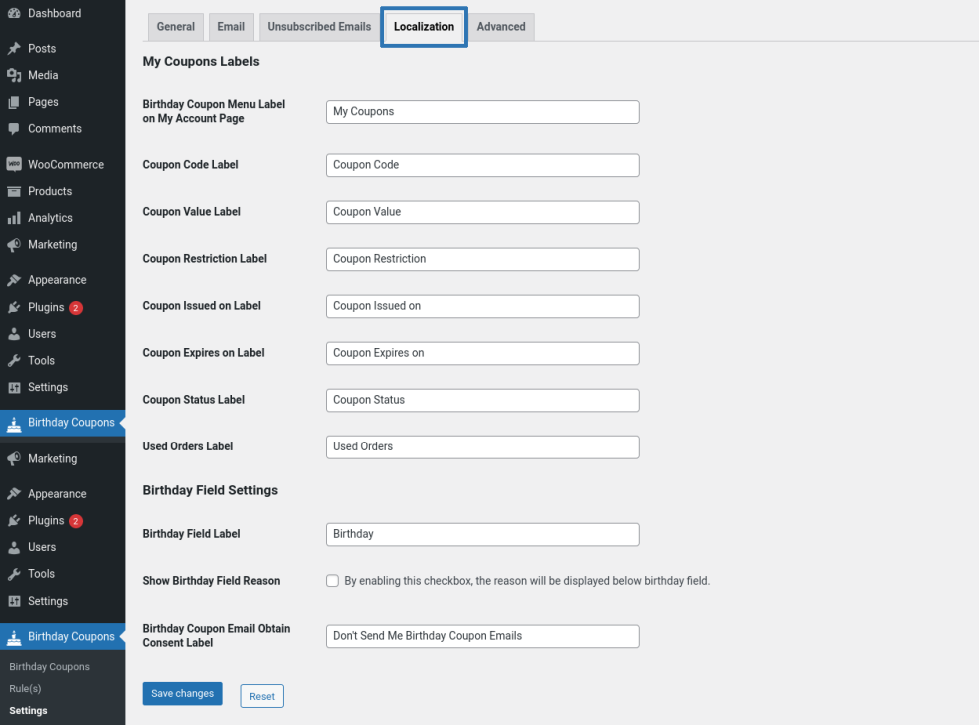Click the Comments speech bubble icon

click(14, 129)
